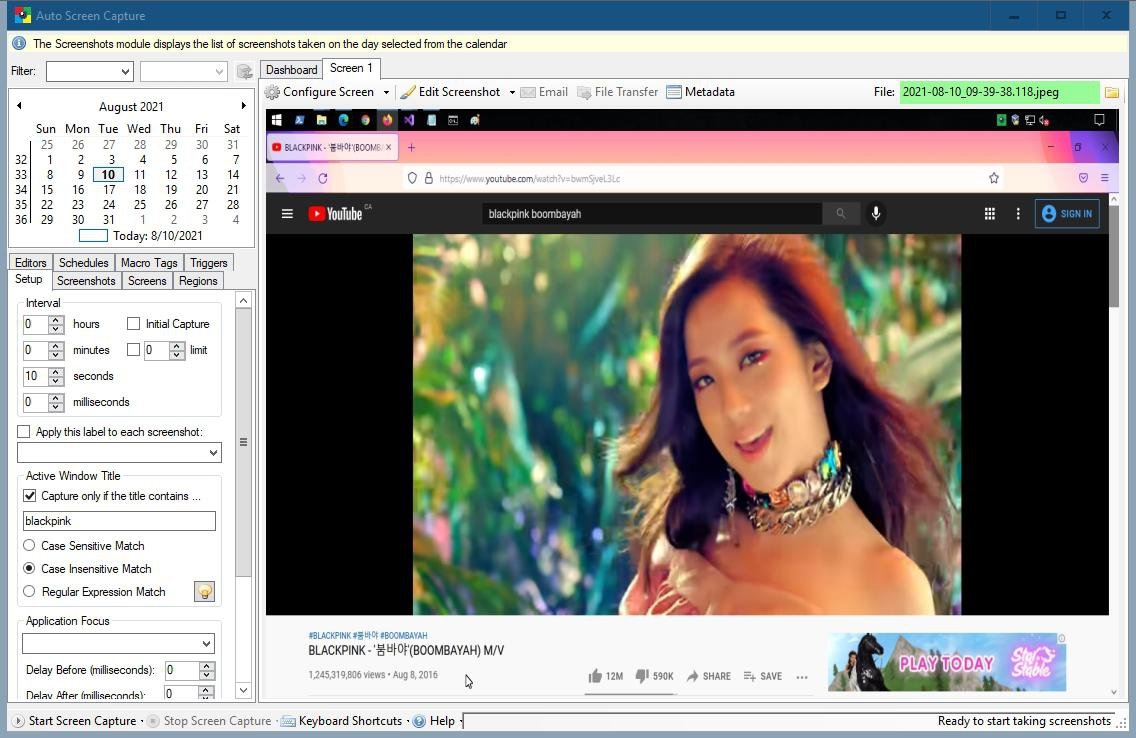This screenshot has width=1136, height=738.
Task: Open the first Filter dropdown
Action: (90, 71)
